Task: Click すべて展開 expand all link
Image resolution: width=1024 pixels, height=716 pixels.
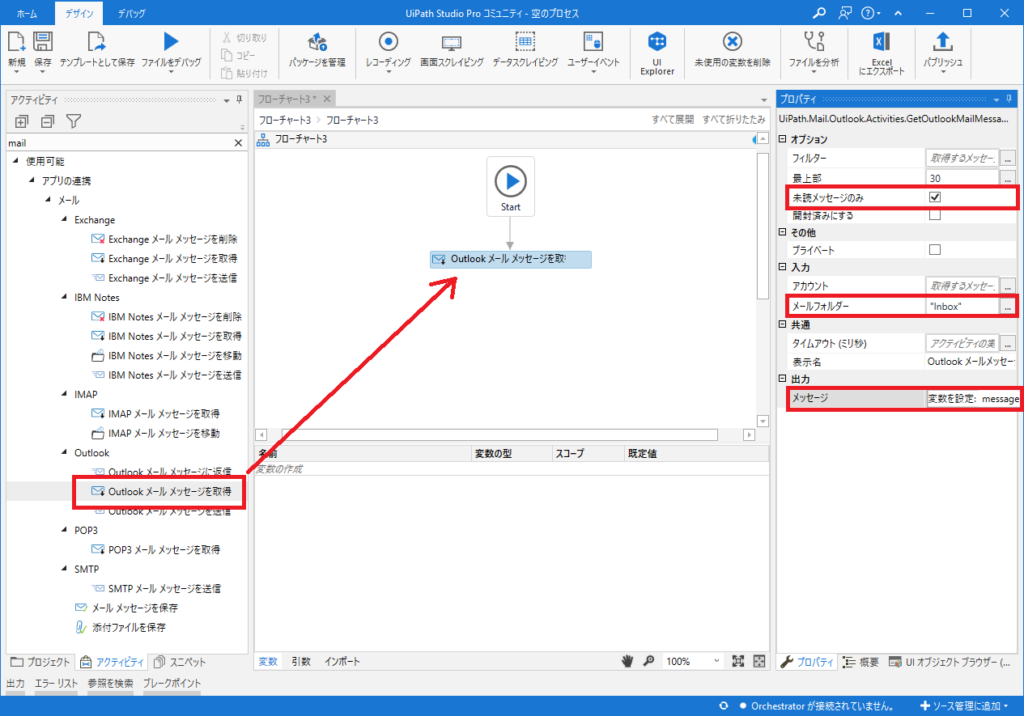Action: 672,120
